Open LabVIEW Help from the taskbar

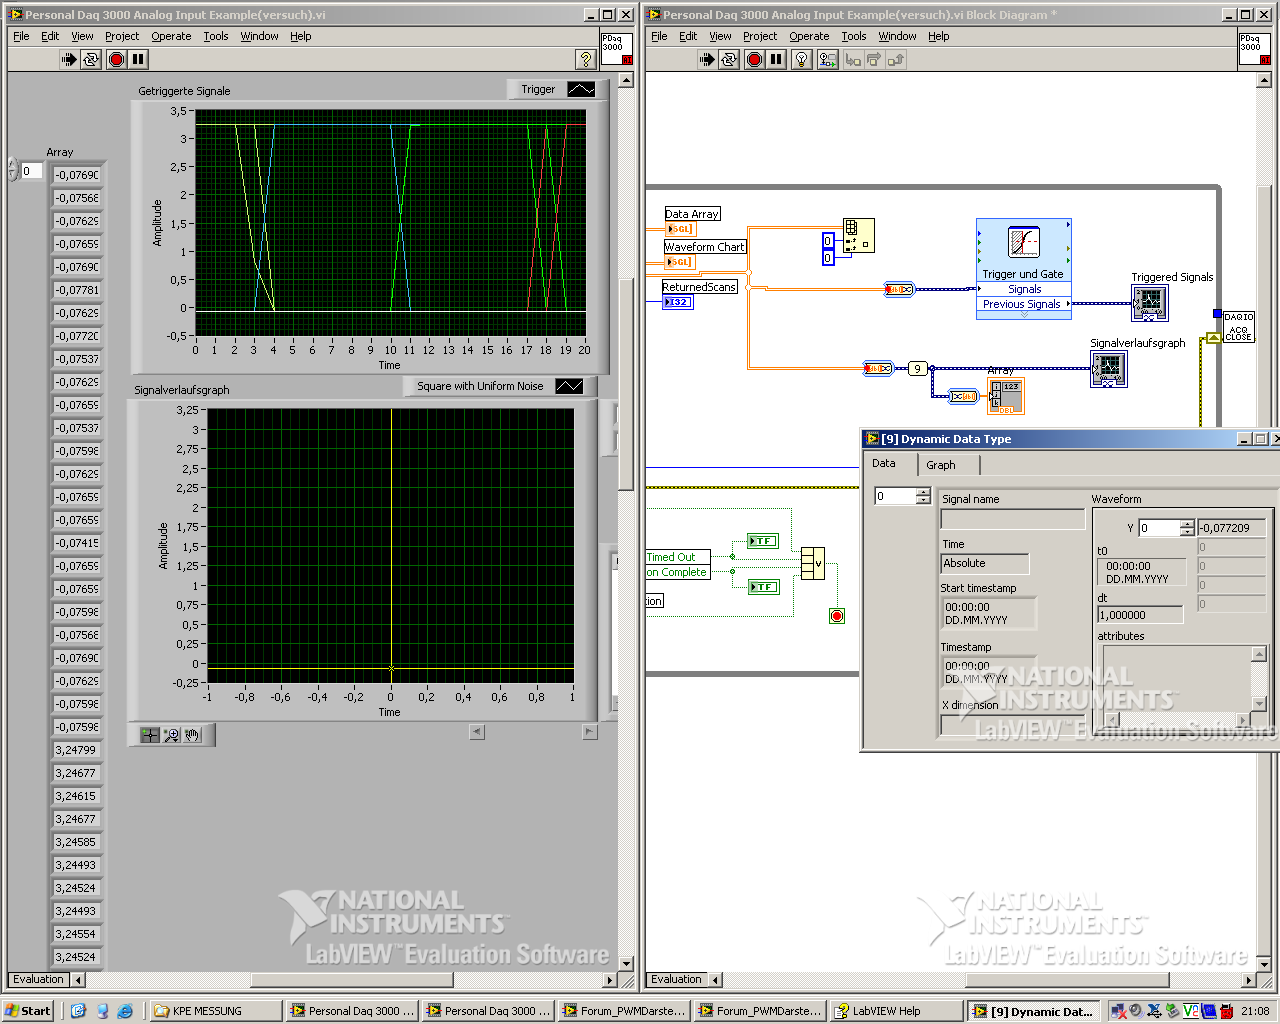[x=886, y=1011]
